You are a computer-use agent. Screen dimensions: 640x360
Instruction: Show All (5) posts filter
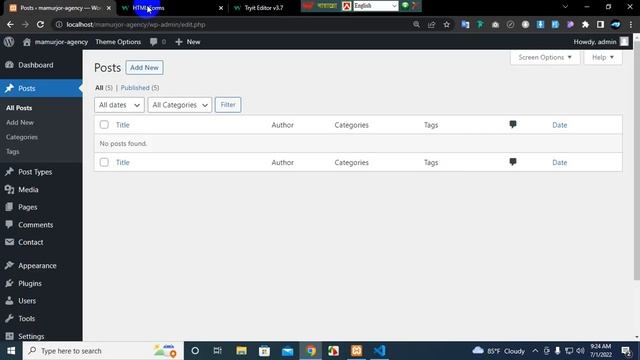coord(104,88)
